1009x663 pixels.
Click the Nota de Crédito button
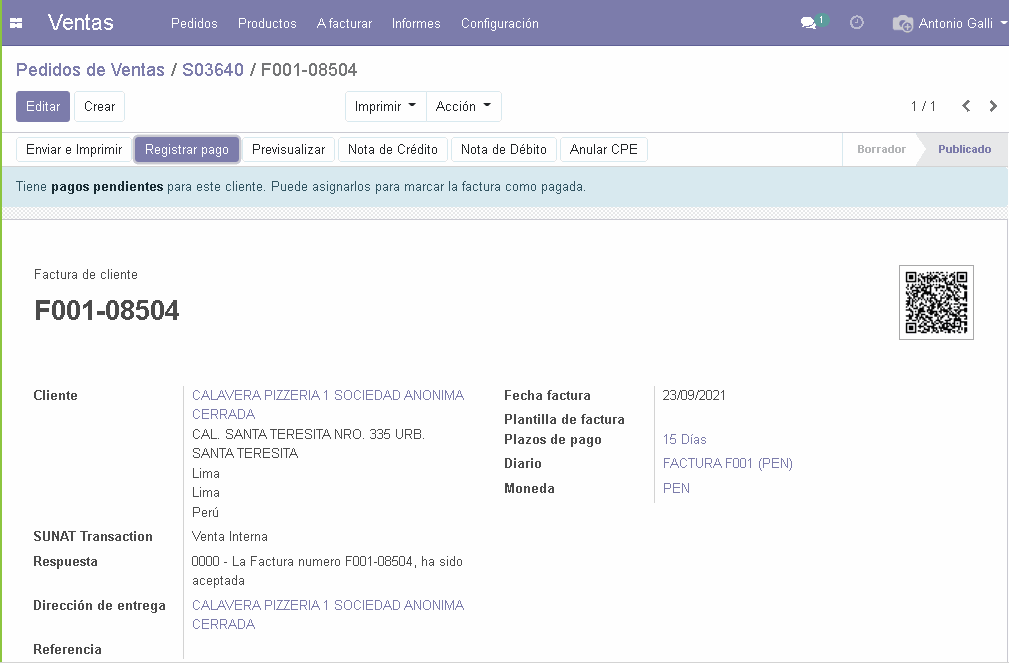(392, 149)
